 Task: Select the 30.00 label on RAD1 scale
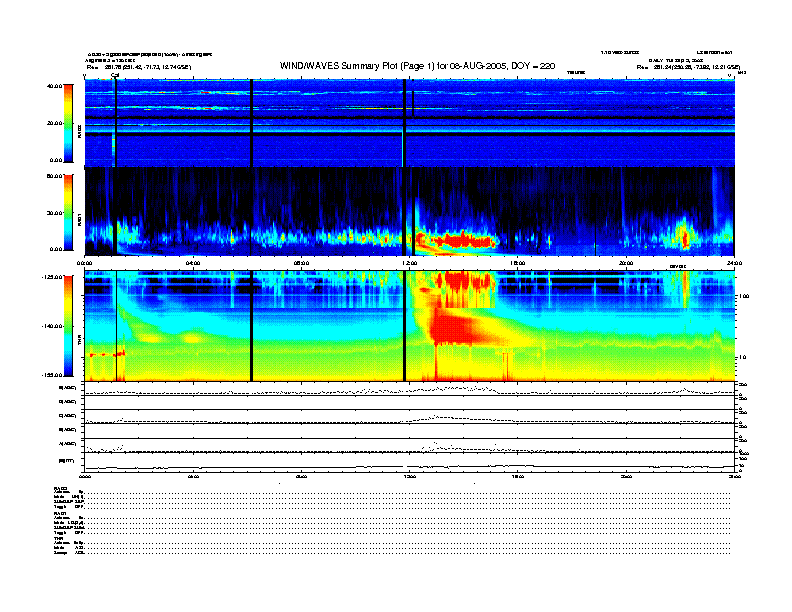55,213
